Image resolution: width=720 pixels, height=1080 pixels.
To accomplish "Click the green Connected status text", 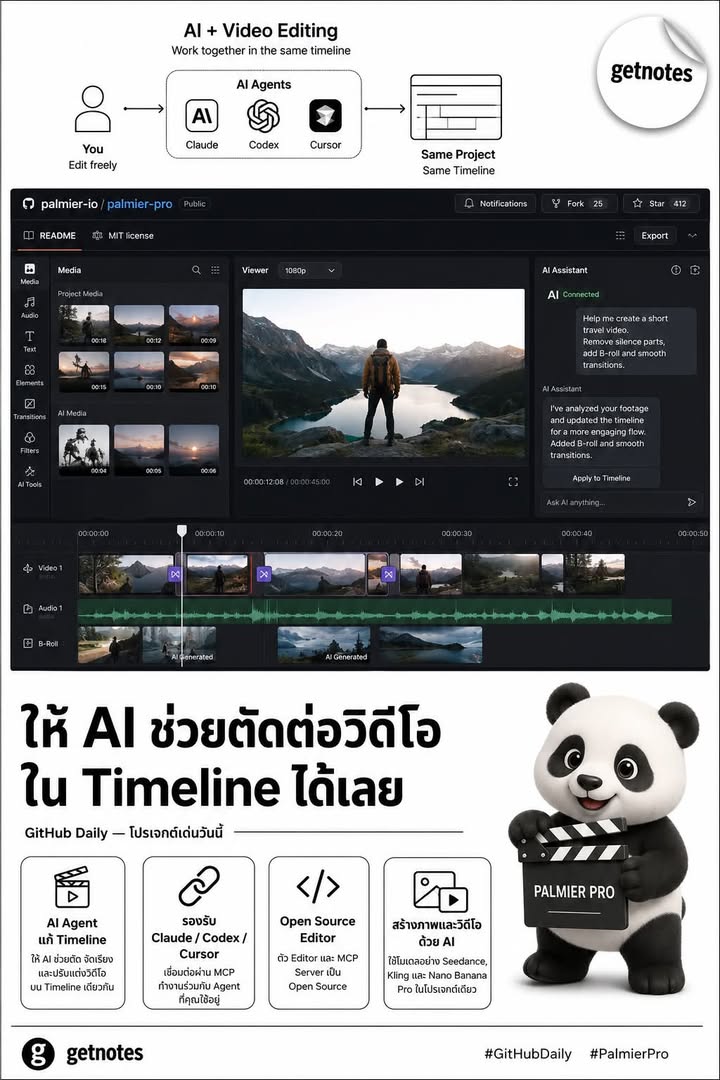I will coord(581,294).
